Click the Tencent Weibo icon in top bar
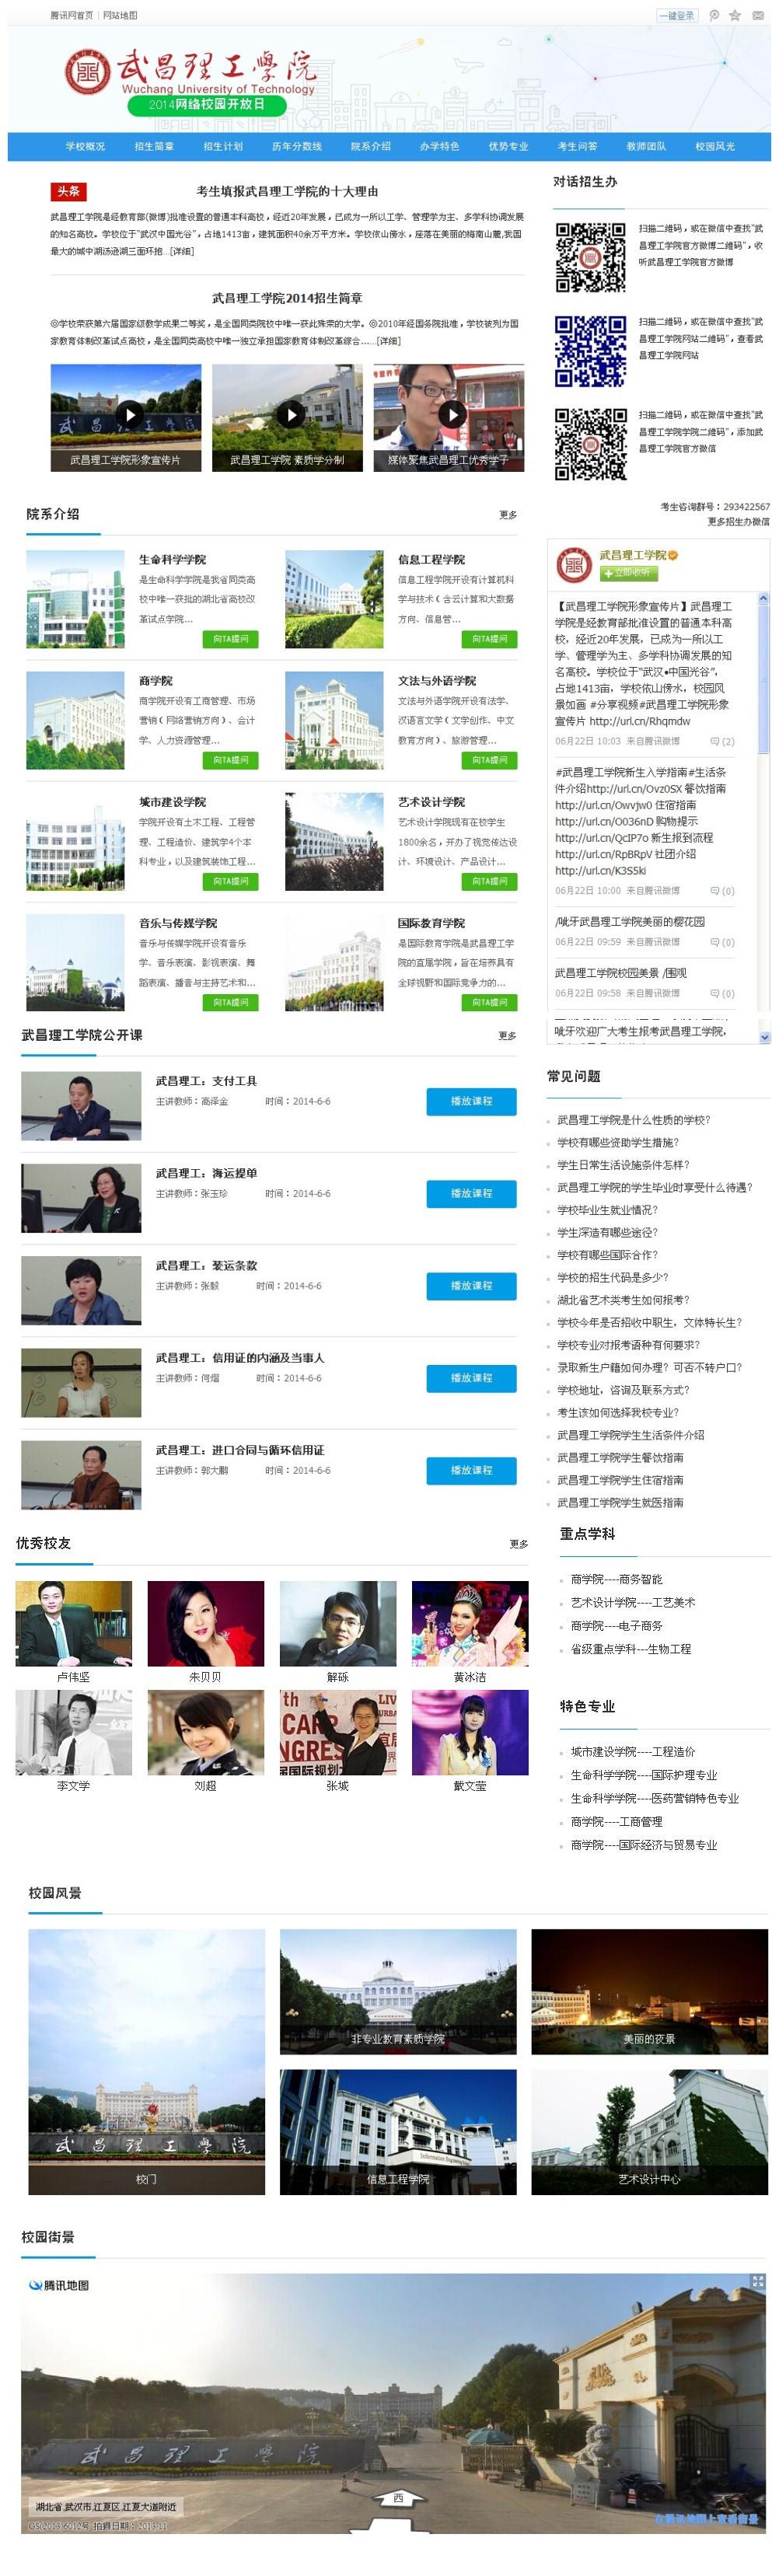Screen dimensions: 779x2576 [713, 15]
